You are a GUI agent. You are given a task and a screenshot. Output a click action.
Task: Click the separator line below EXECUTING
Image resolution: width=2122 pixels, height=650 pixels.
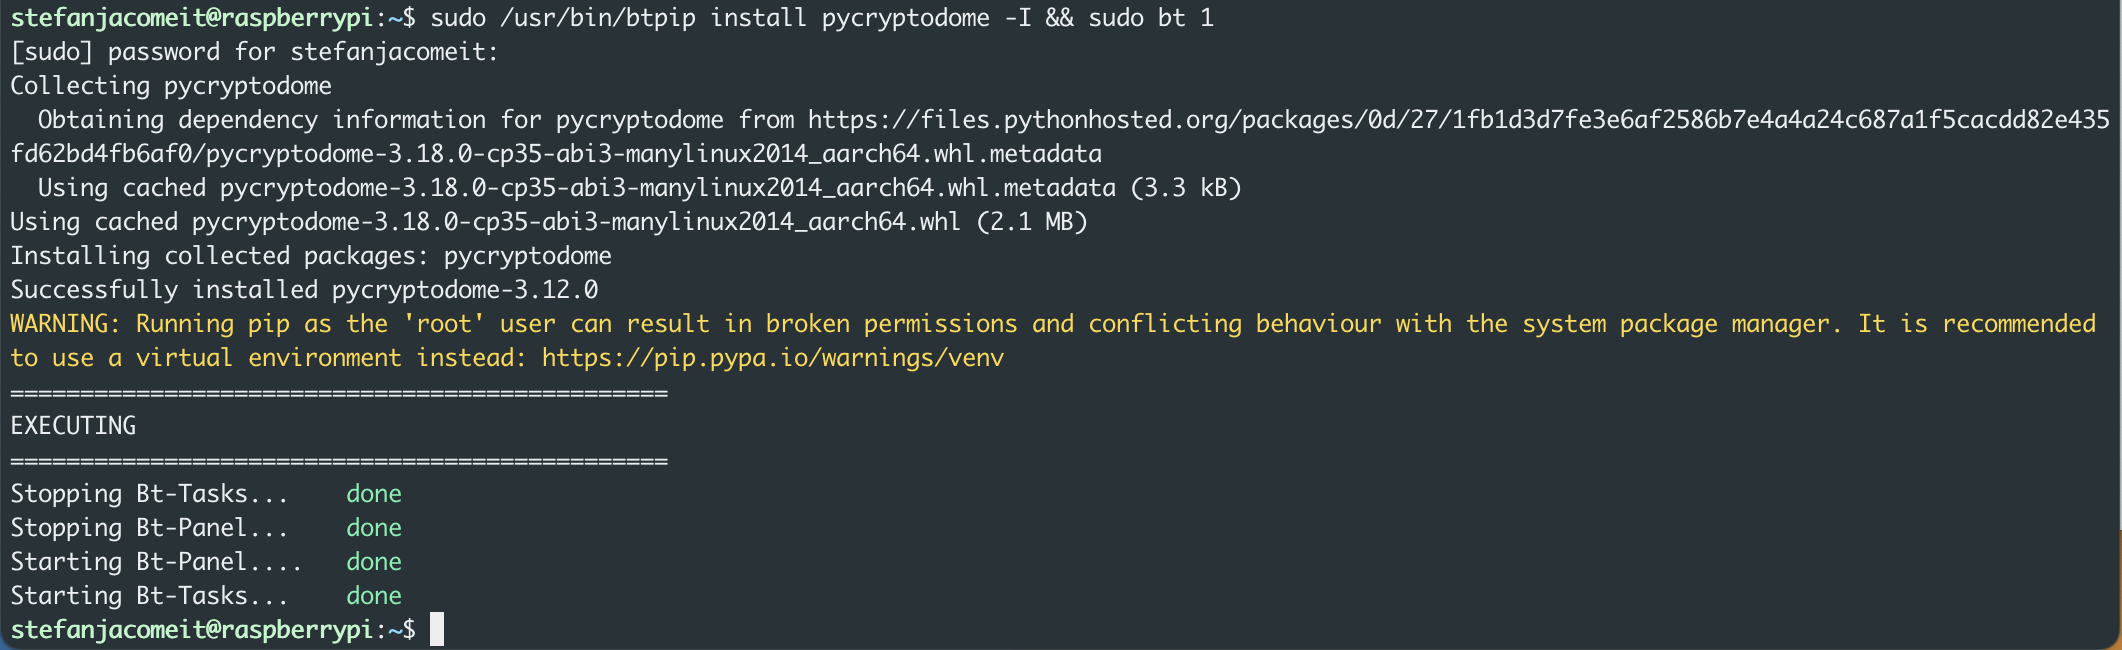coord(339,461)
